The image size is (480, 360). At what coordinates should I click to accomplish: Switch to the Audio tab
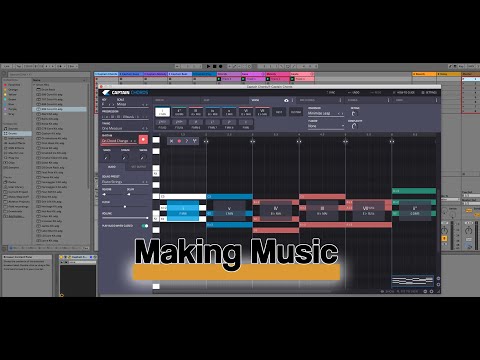112,167
